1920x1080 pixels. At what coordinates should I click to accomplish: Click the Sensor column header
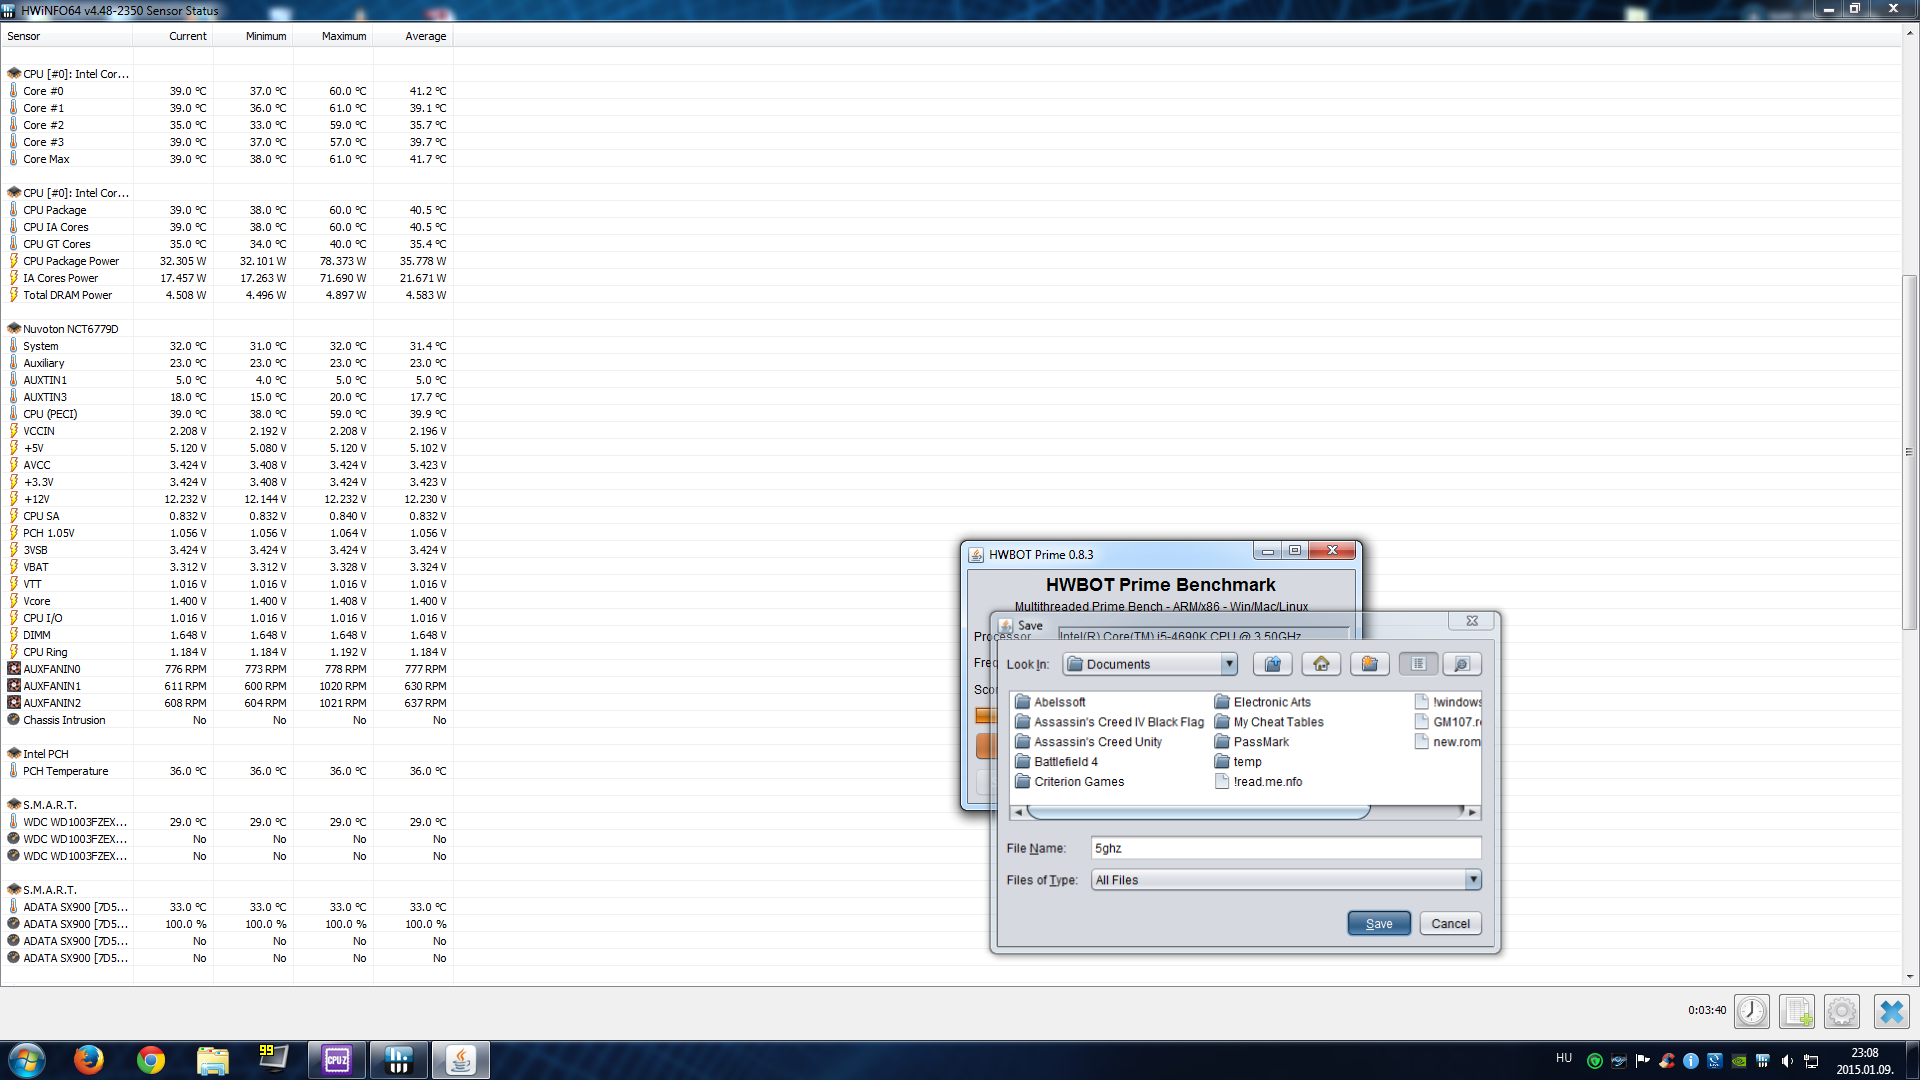(x=67, y=36)
